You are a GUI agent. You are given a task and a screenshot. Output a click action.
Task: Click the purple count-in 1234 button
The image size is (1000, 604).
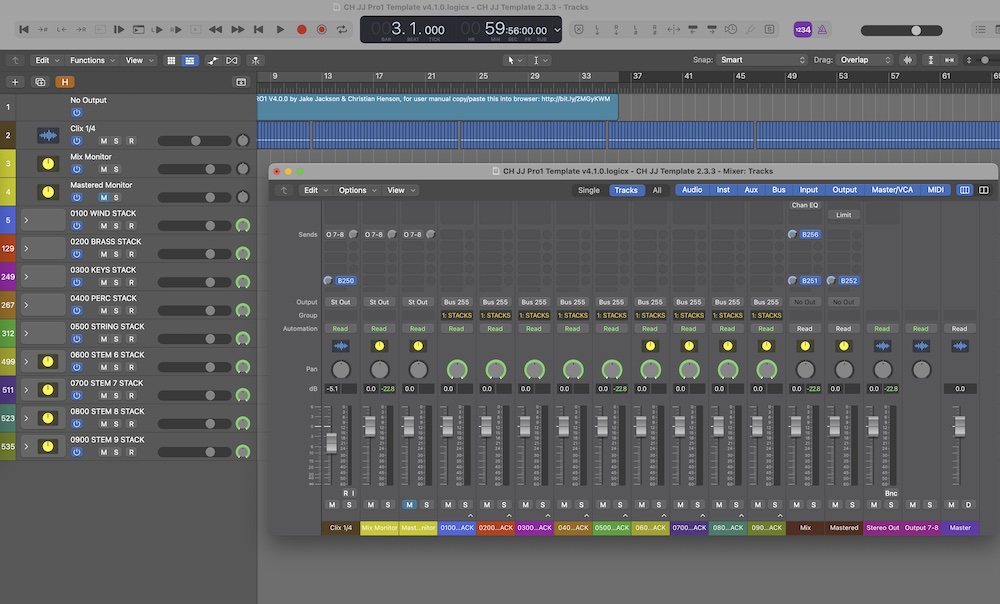(802, 30)
